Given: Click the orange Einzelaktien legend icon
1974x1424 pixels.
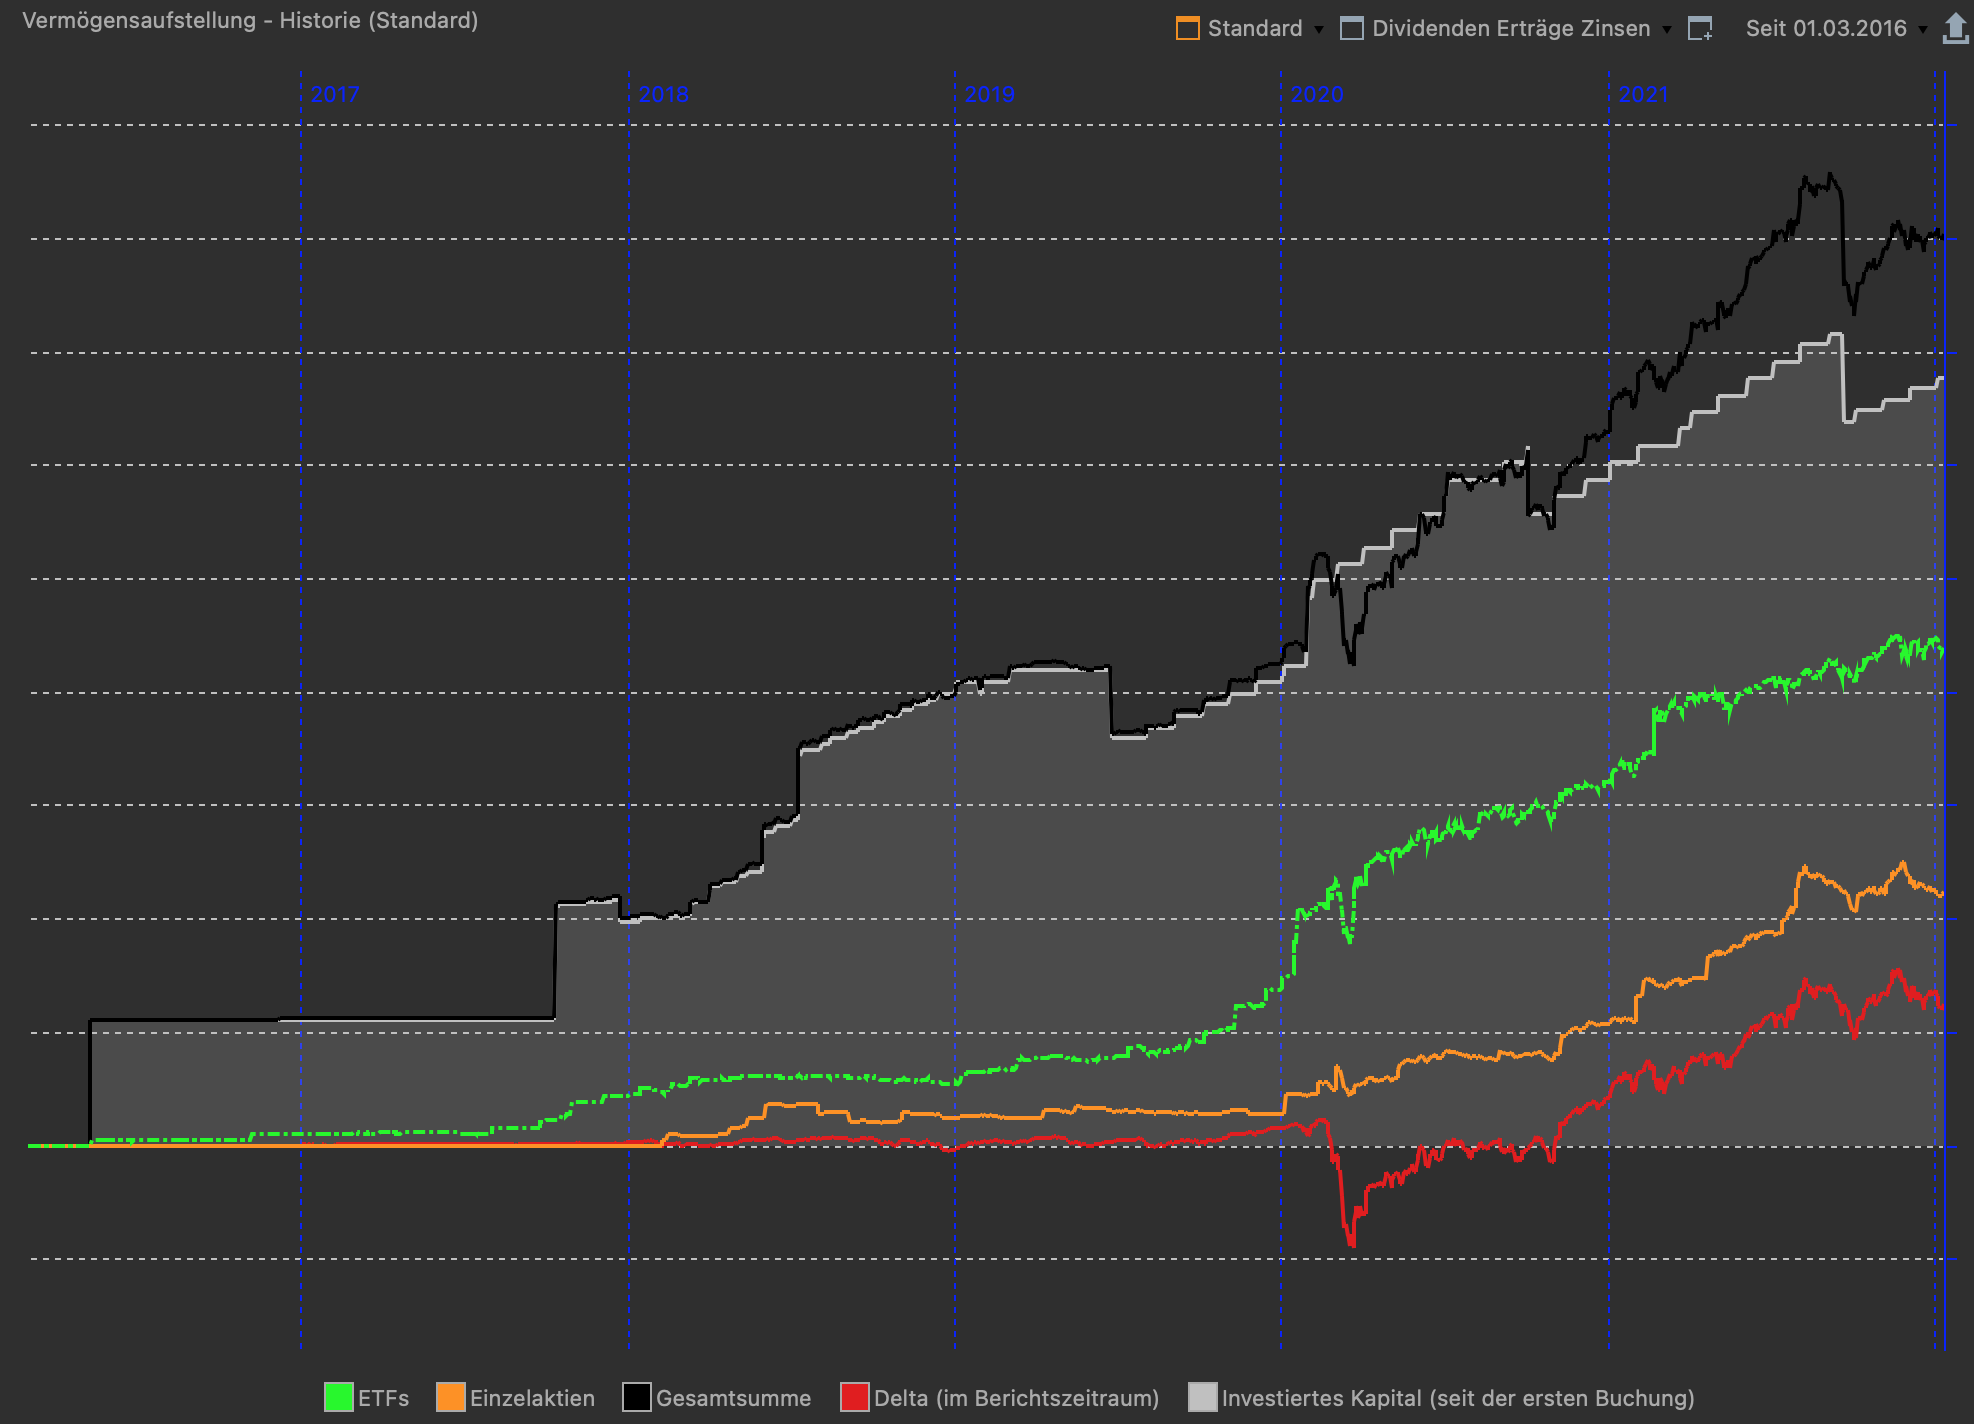Looking at the screenshot, I should coord(451,1397).
